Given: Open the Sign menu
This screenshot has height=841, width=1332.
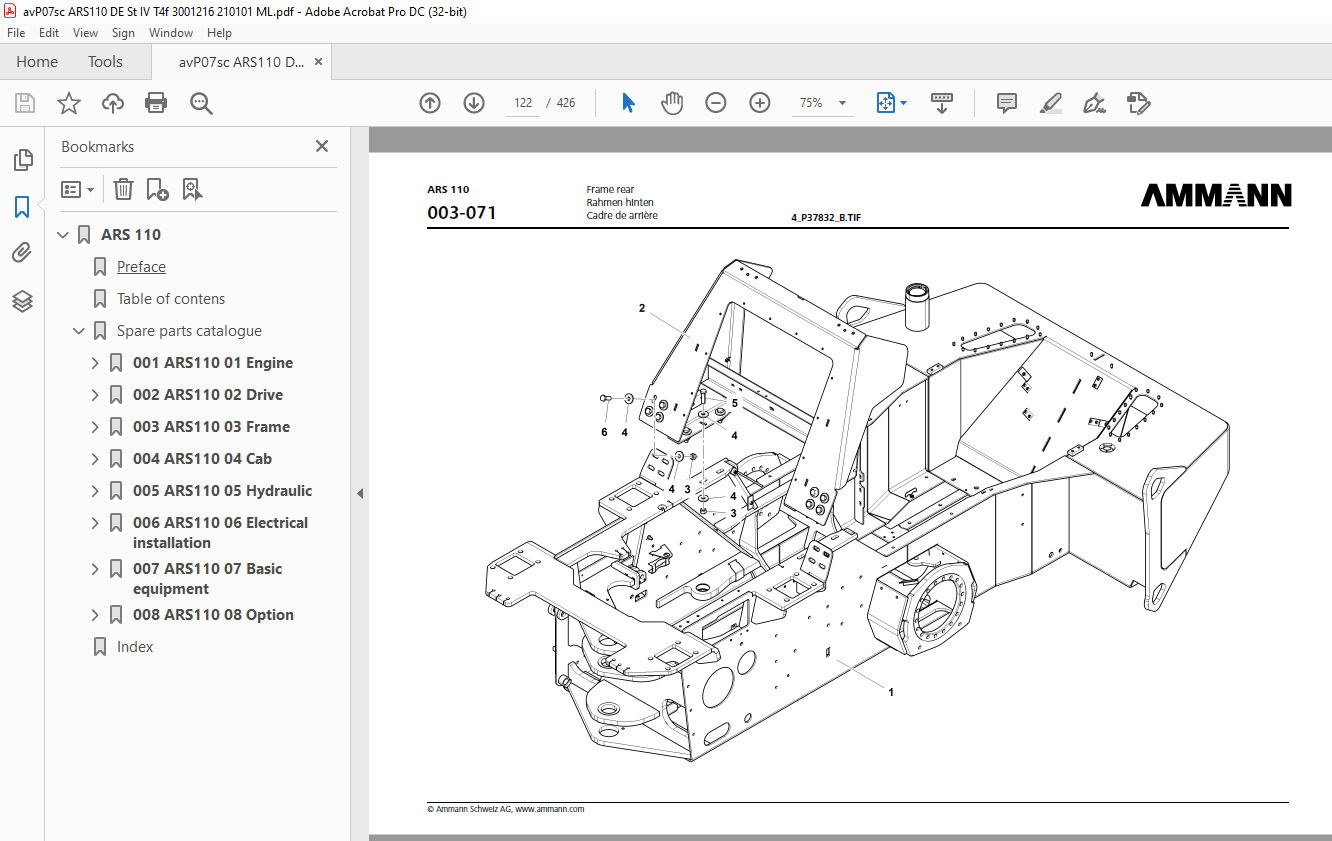Looking at the screenshot, I should (x=123, y=33).
